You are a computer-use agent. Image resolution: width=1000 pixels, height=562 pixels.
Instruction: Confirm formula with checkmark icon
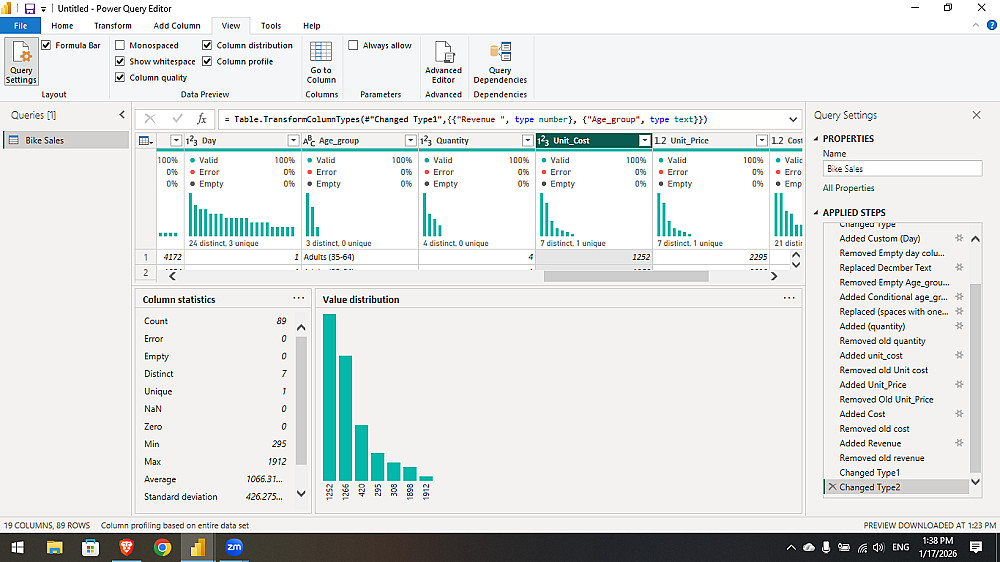(x=177, y=119)
